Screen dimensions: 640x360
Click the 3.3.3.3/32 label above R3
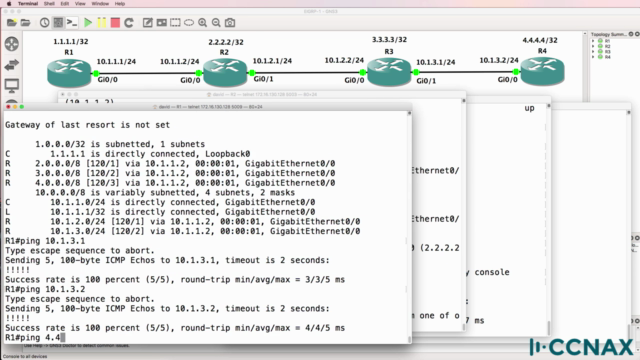pos(389,40)
